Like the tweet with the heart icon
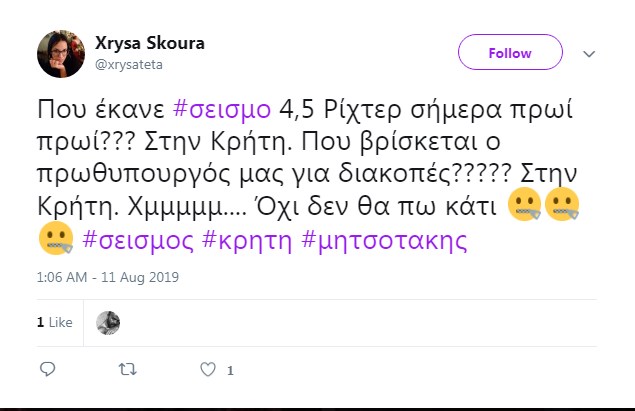 tap(208, 369)
